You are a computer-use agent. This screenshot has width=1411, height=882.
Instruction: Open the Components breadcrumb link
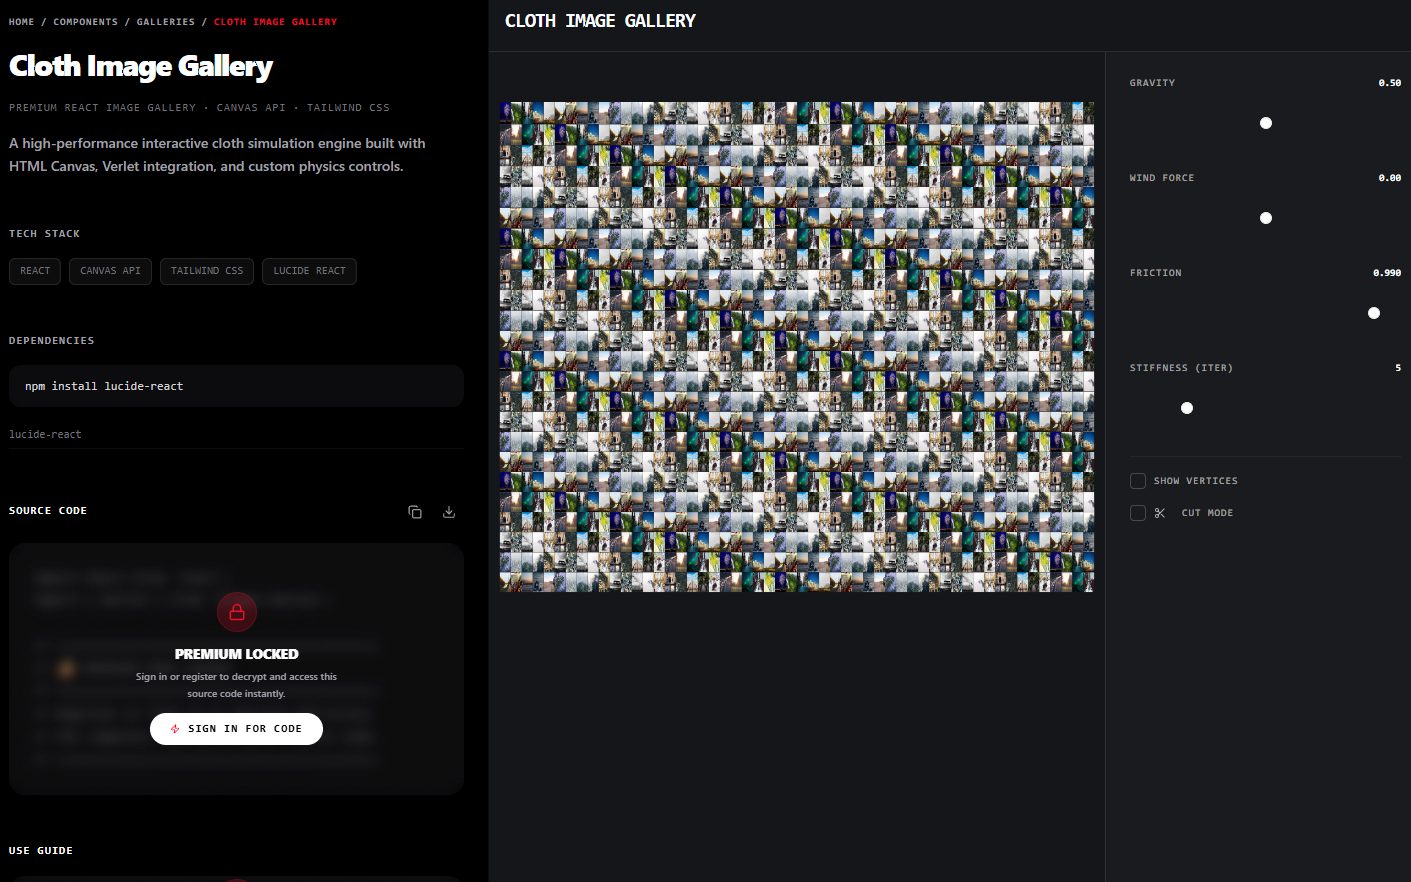(x=86, y=22)
